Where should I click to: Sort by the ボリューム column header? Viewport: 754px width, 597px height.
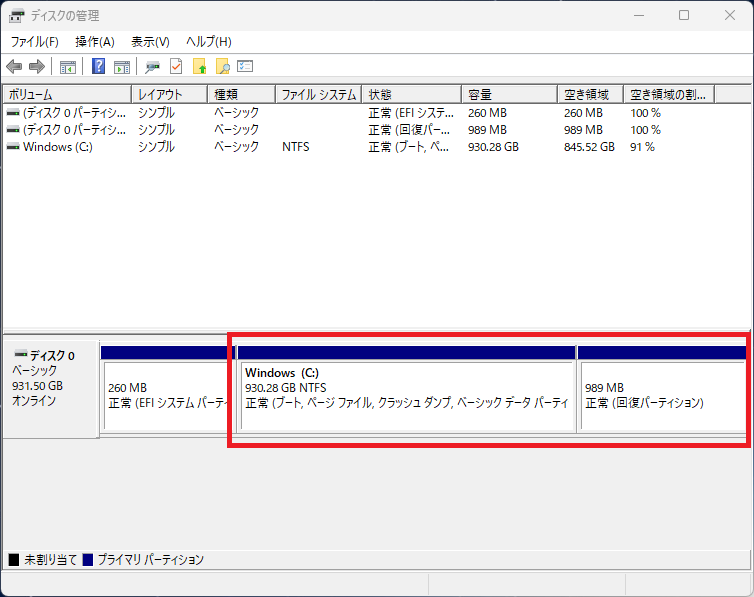coord(66,94)
